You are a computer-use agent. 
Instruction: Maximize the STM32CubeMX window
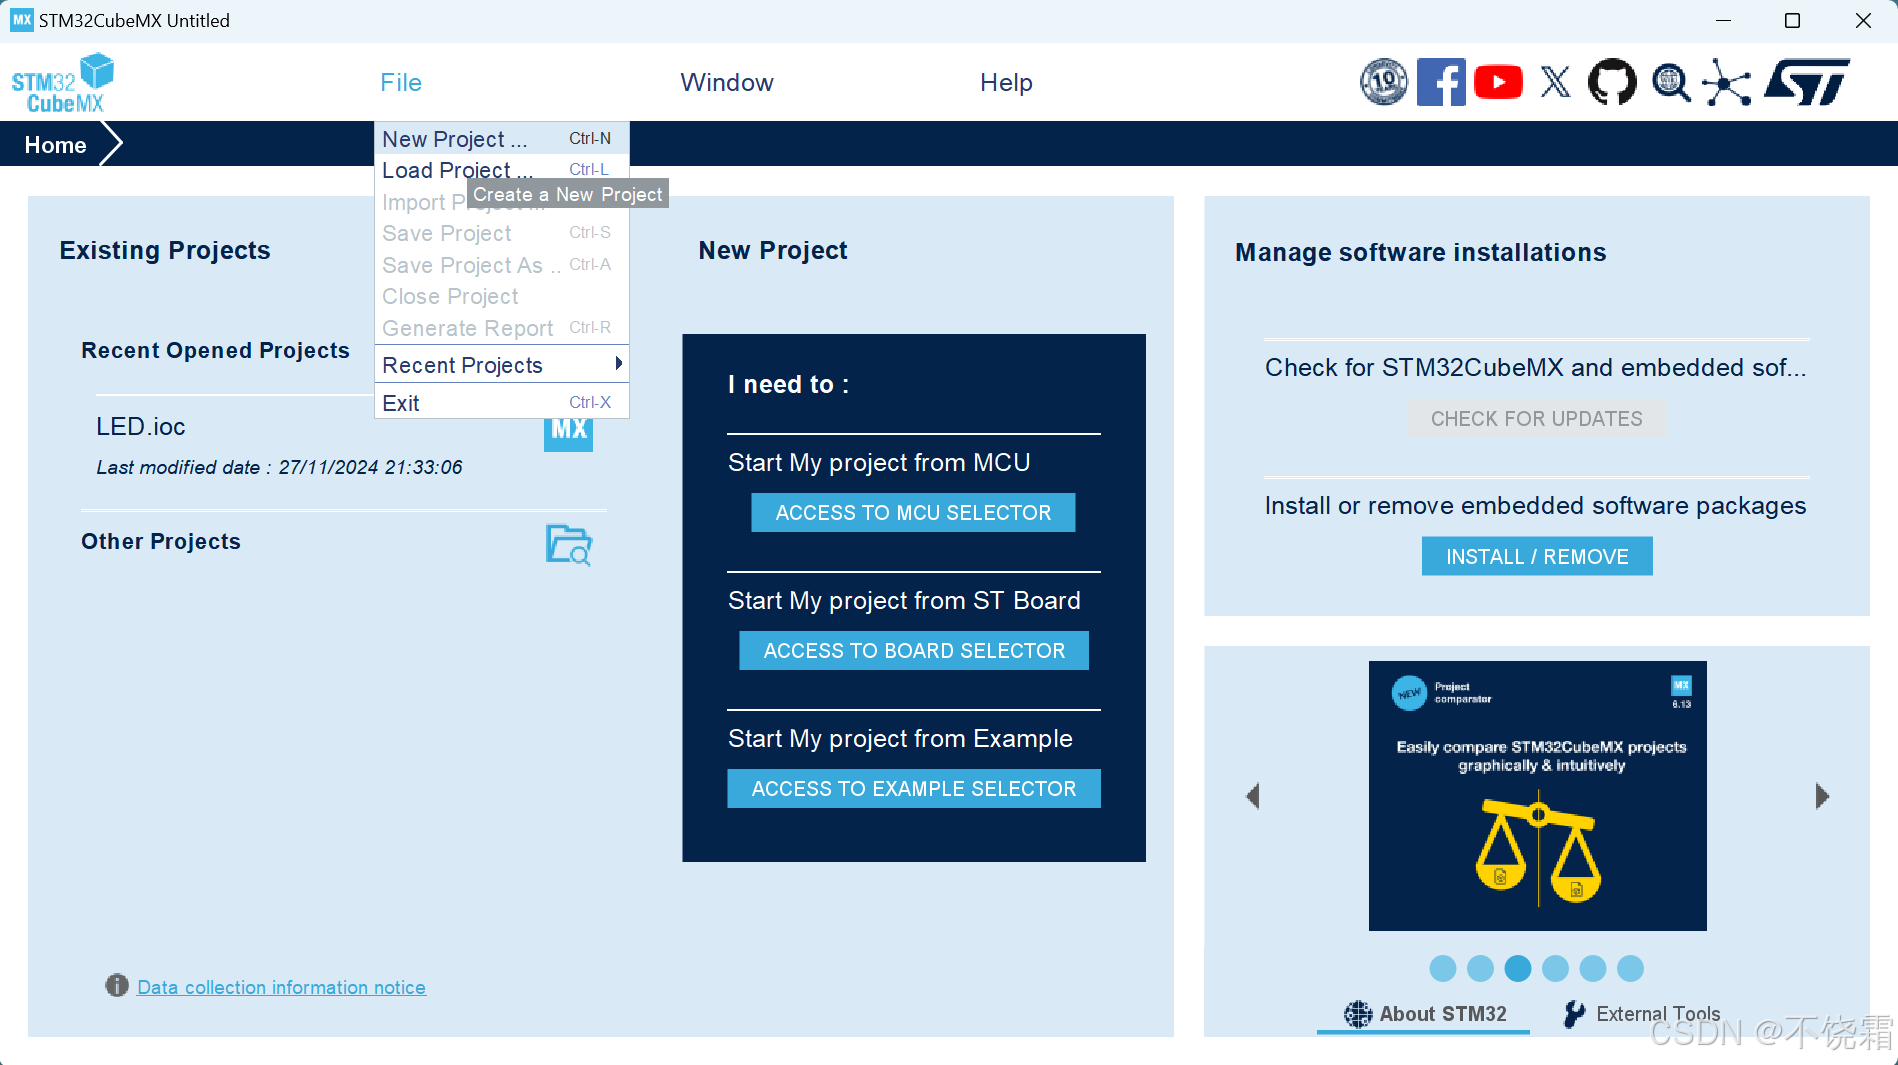pos(1792,20)
